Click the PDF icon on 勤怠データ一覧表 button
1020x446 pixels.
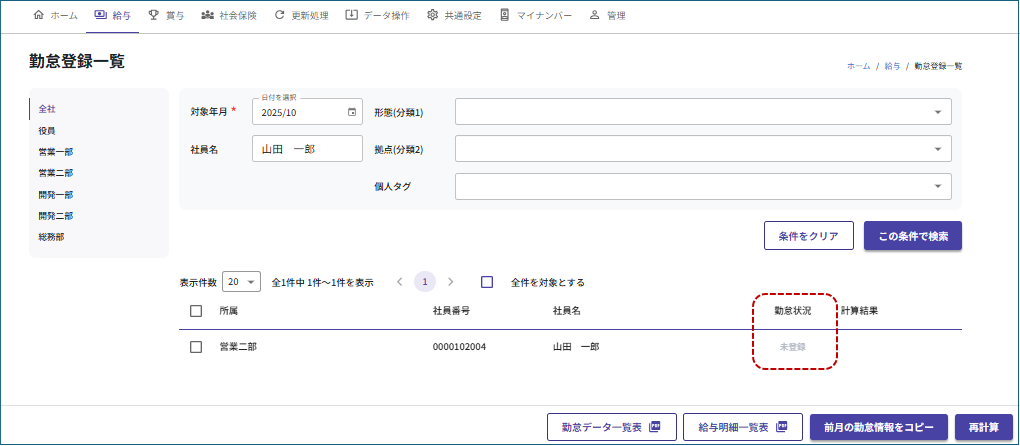tap(656, 427)
